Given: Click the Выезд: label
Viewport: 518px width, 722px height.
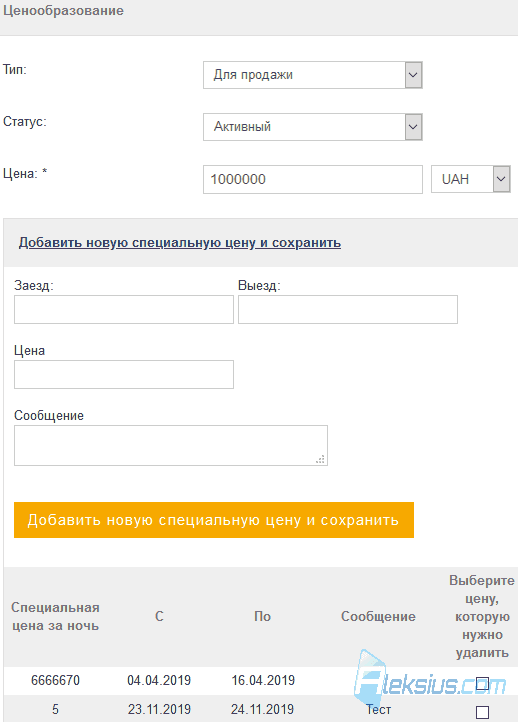Looking at the screenshot, I should point(259,285).
